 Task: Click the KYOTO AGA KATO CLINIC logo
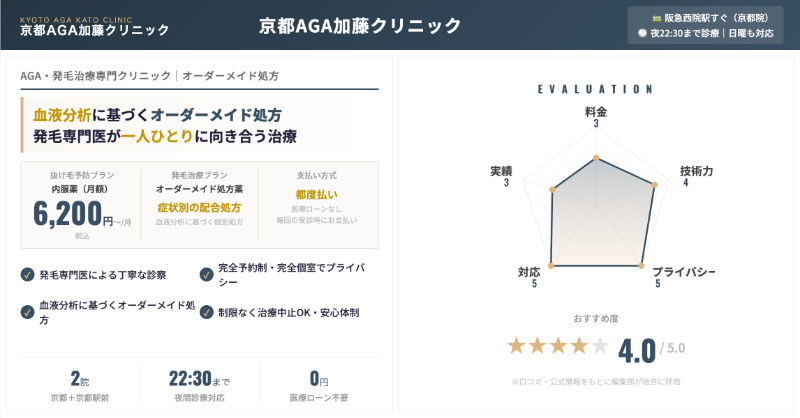[x=95, y=25]
